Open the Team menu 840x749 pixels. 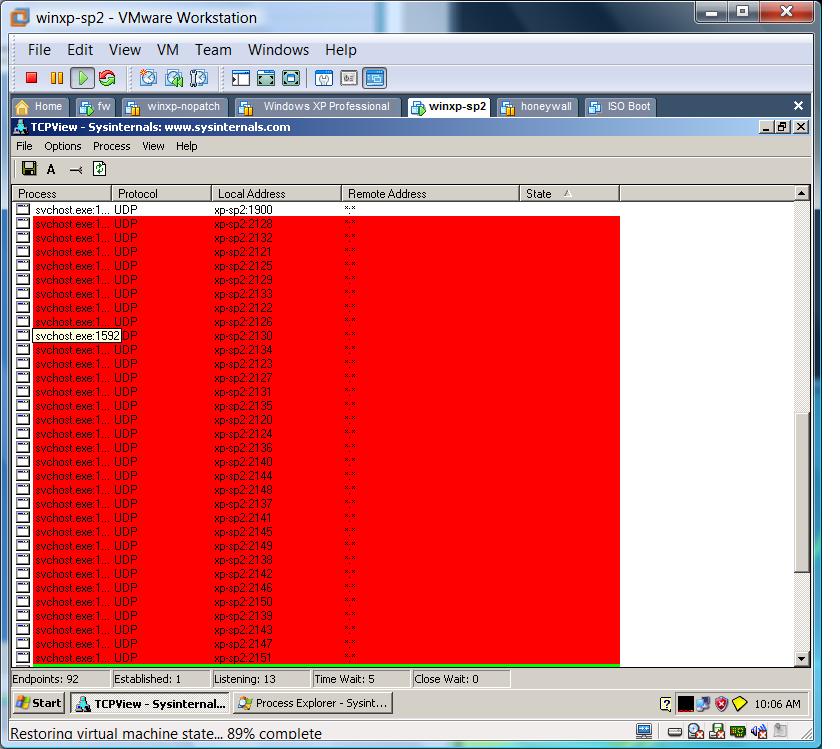tap(213, 50)
